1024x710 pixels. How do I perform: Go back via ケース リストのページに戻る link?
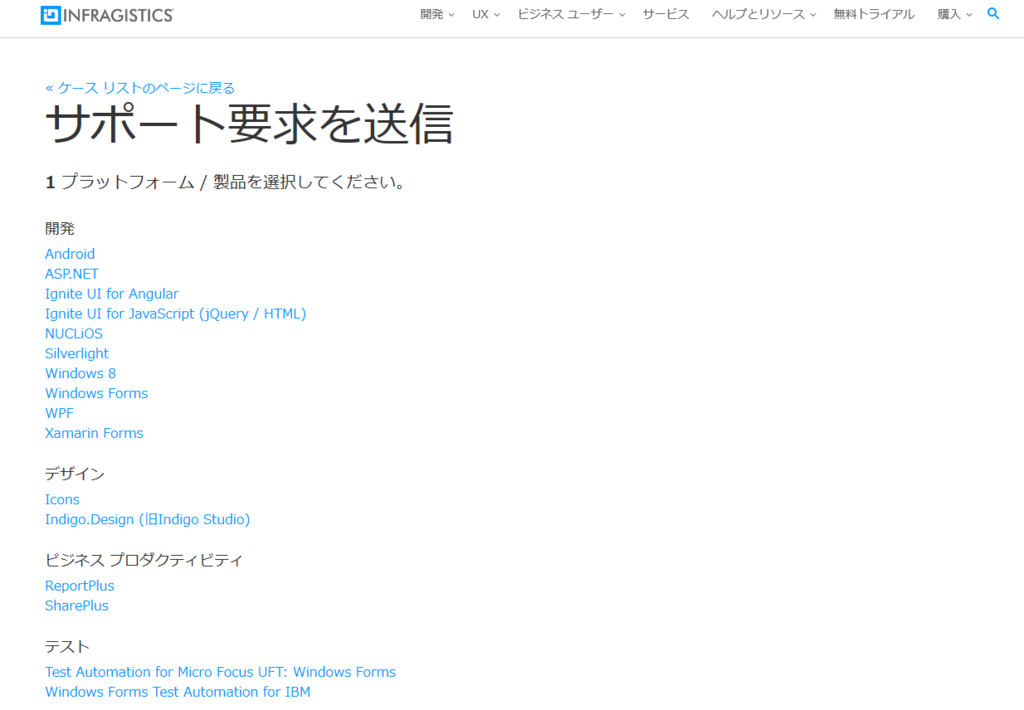pyautogui.click(x=140, y=88)
